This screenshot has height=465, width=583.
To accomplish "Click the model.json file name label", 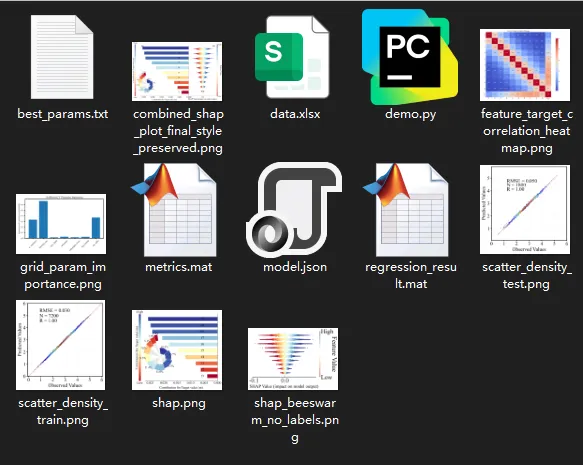I will click(x=295, y=267).
